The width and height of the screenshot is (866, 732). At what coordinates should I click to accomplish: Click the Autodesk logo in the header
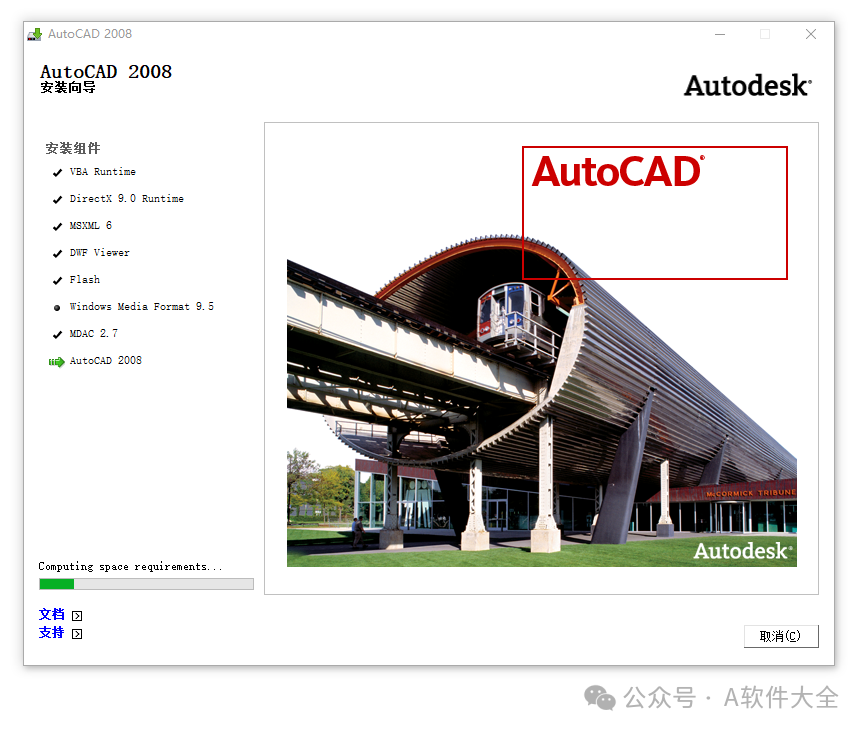[748, 86]
